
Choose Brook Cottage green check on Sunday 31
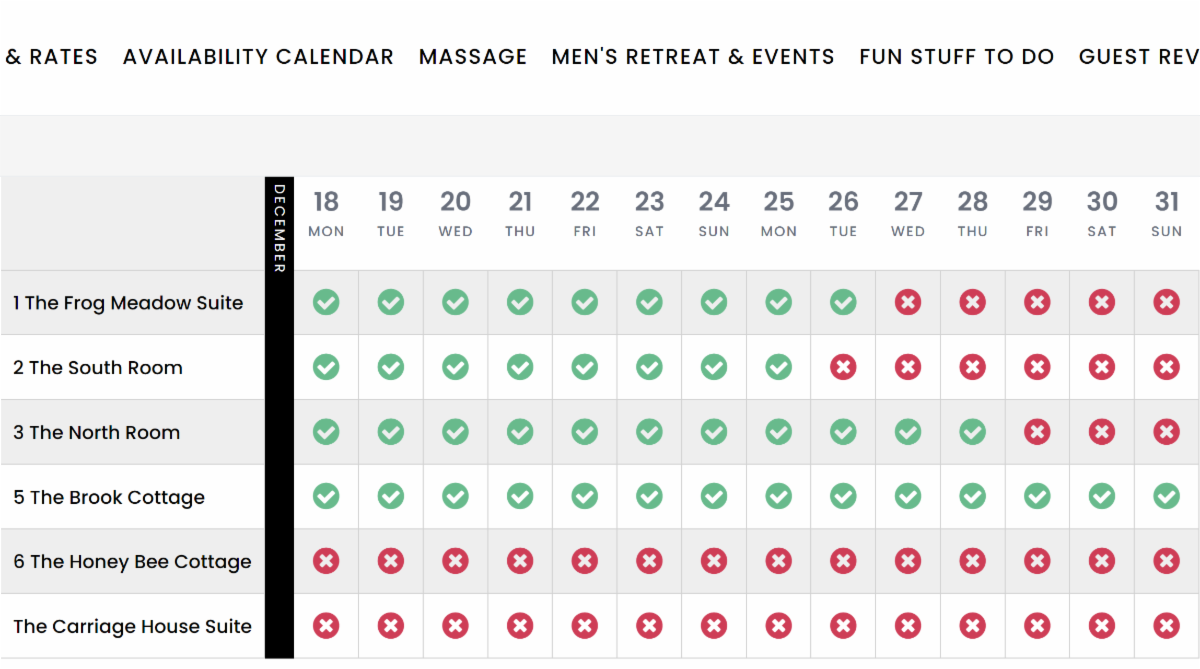pyautogui.click(x=1166, y=496)
